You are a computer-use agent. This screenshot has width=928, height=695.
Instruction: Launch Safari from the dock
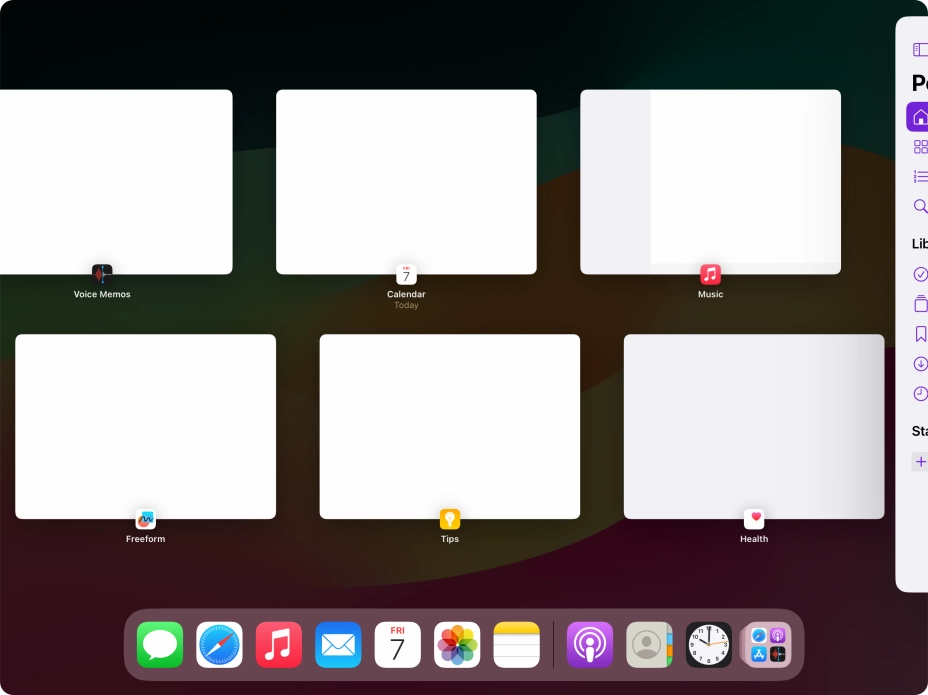[219, 644]
